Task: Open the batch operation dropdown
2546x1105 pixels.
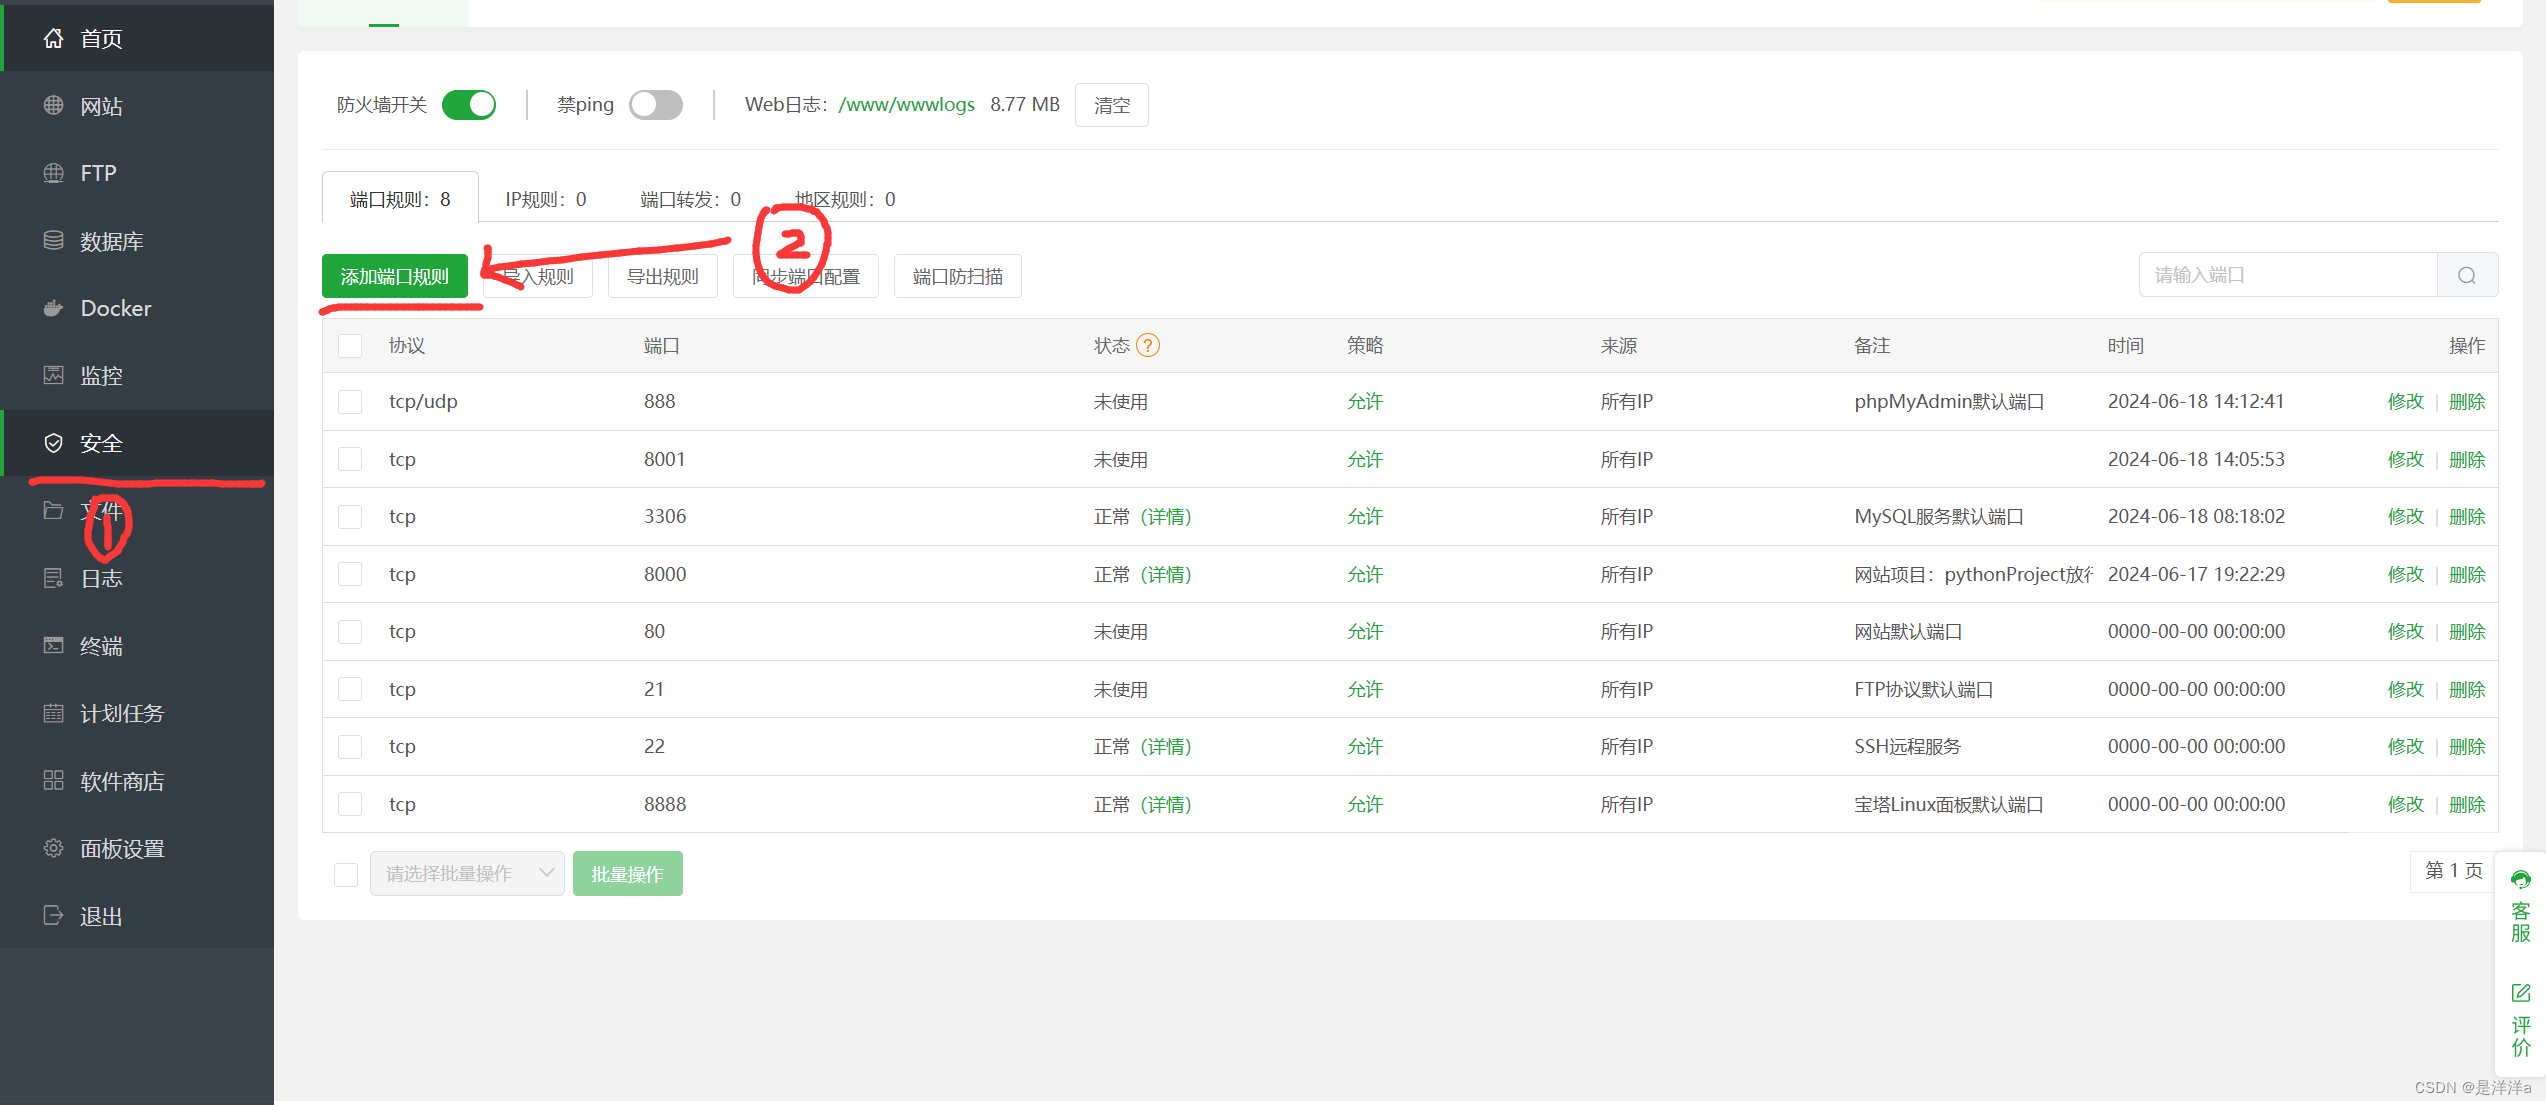Action: [x=467, y=874]
